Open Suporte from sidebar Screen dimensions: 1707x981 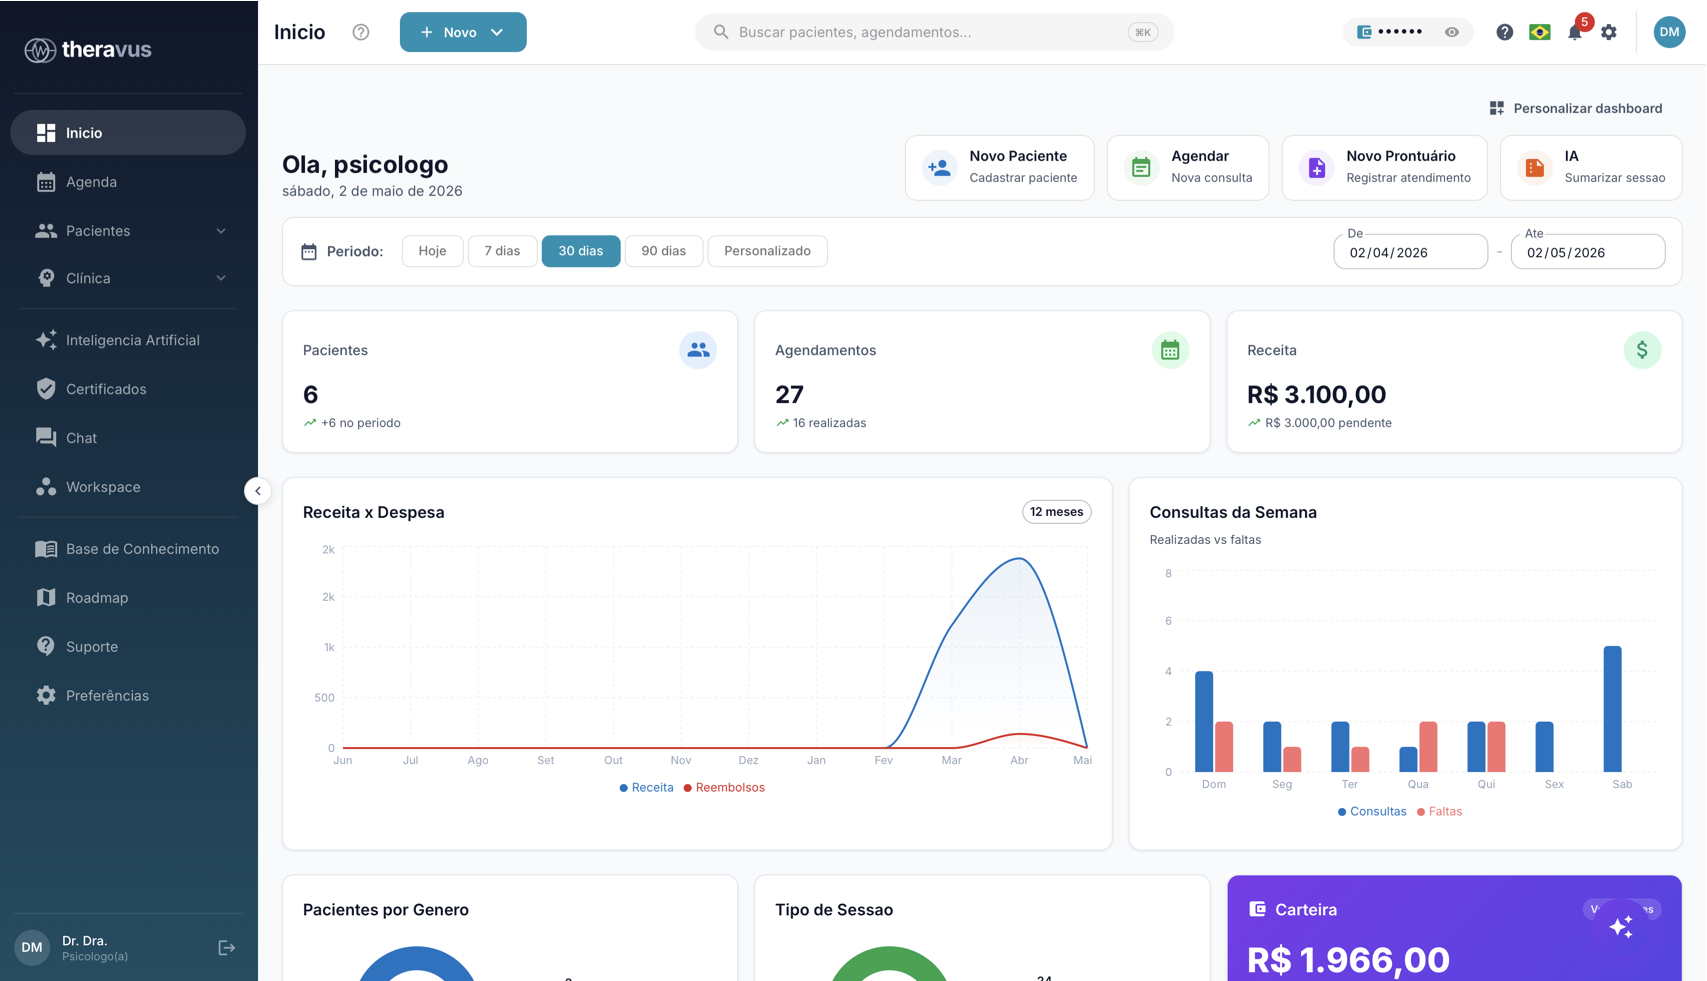(x=128, y=647)
